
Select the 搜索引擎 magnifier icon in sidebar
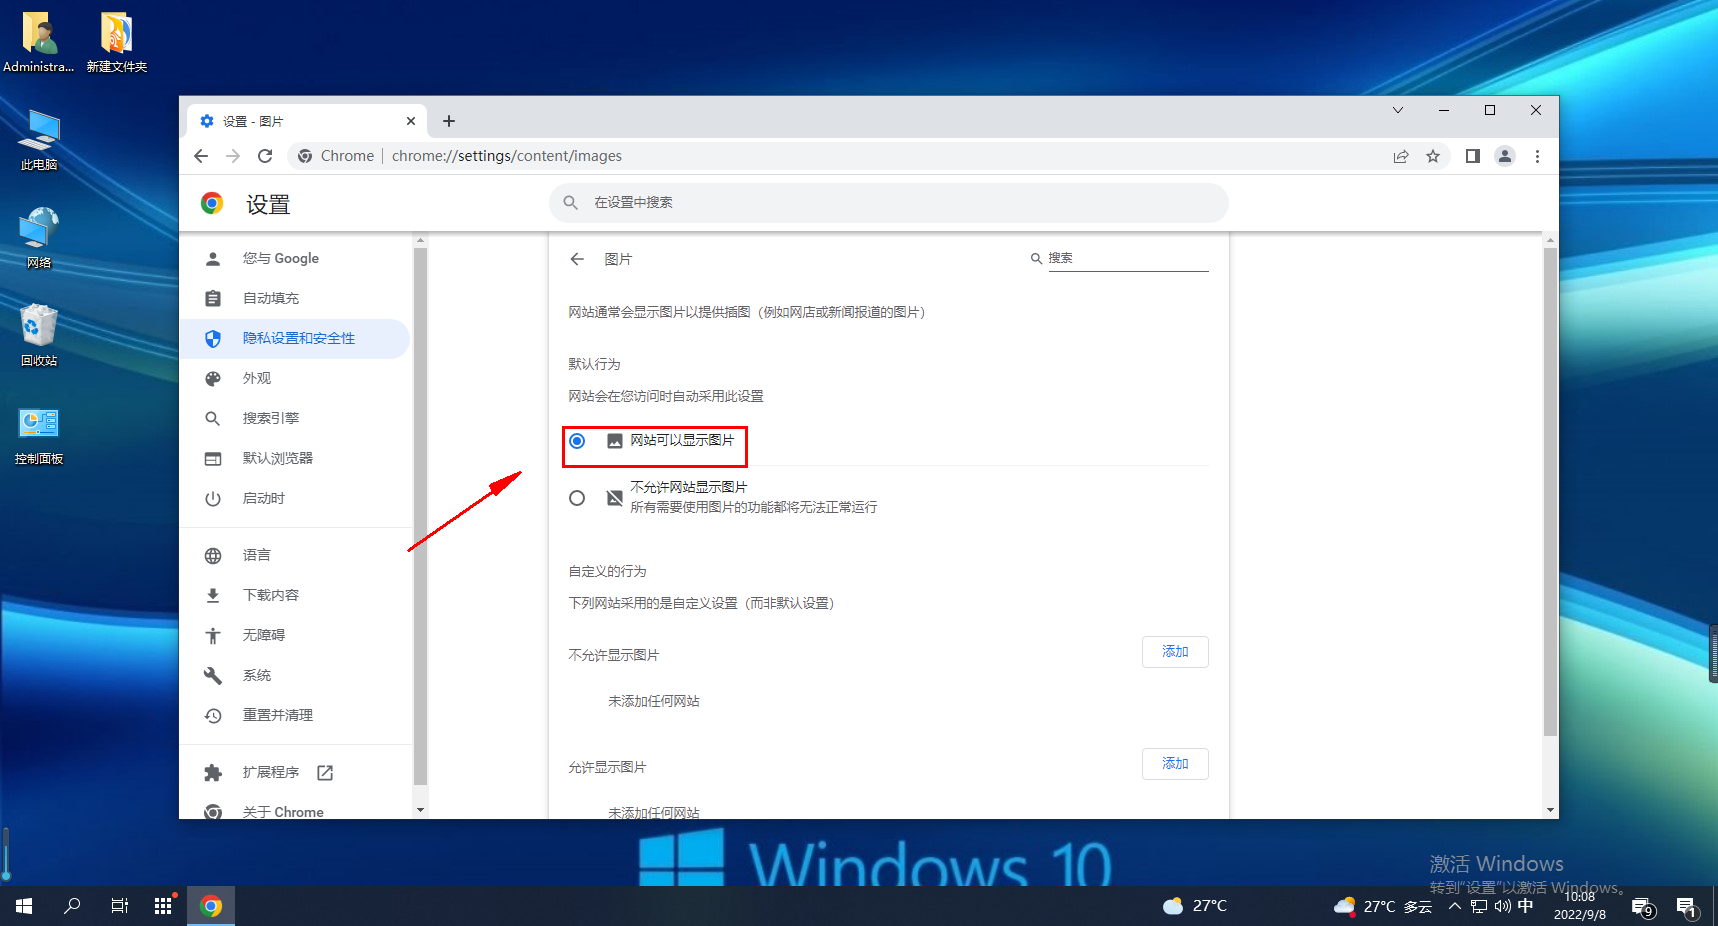click(x=213, y=418)
